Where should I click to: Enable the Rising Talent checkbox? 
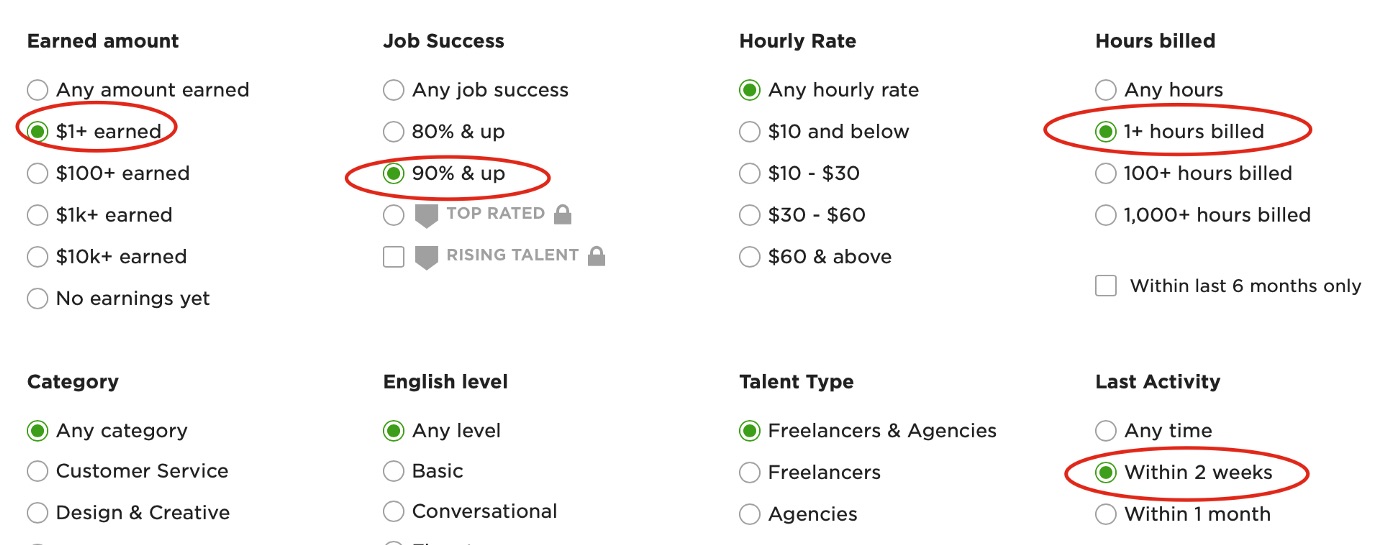point(394,257)
